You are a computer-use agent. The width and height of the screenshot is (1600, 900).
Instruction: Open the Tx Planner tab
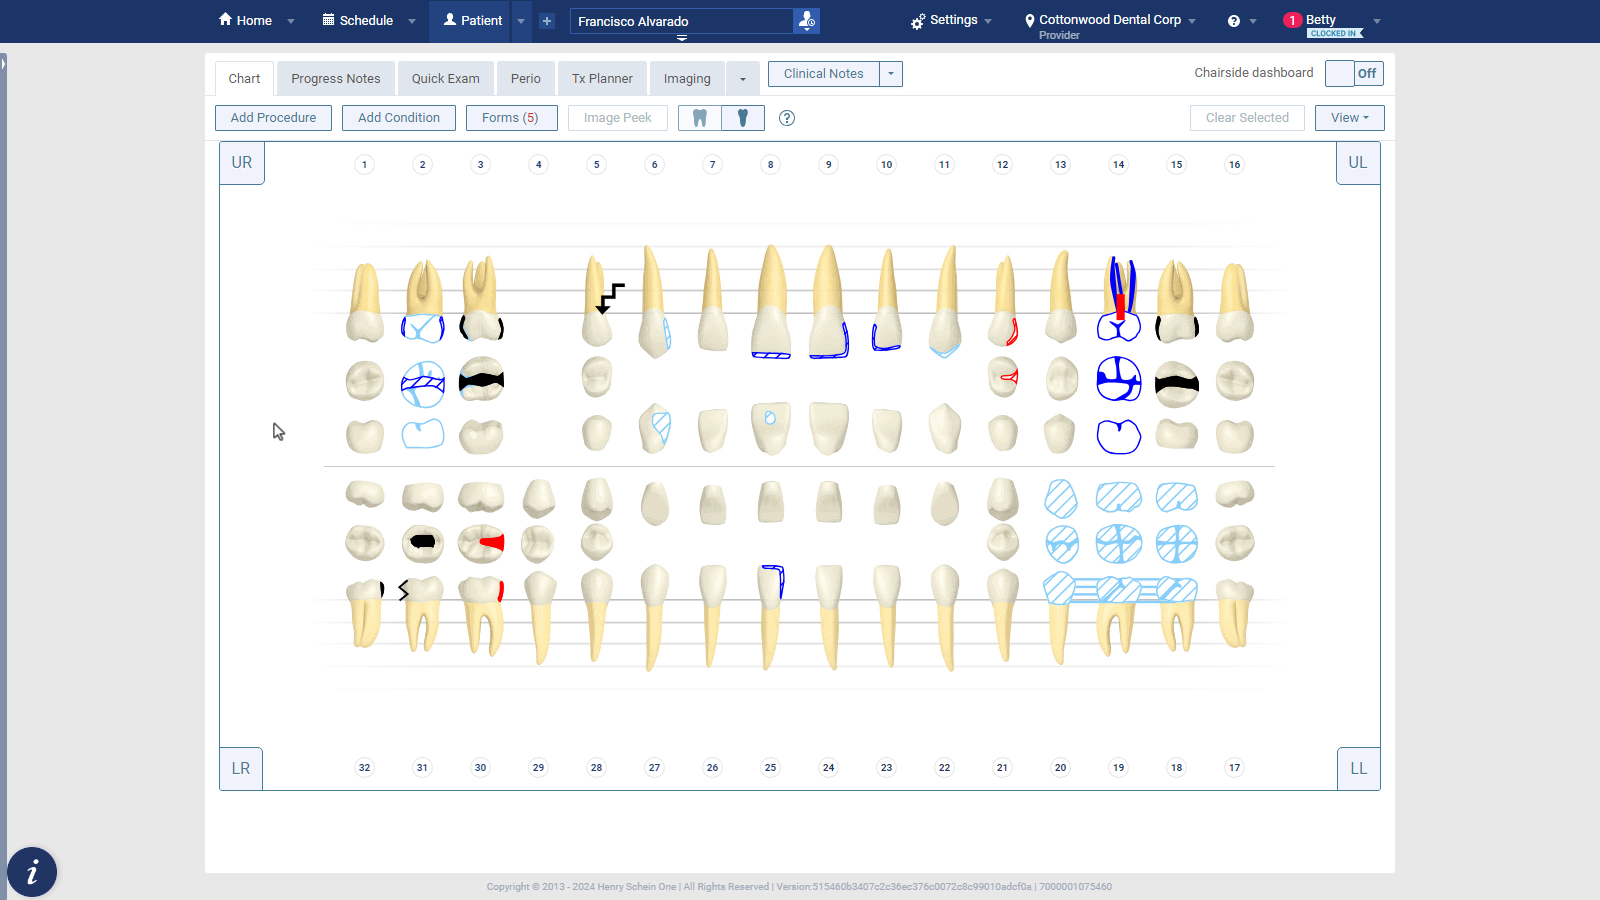(602, 79)
